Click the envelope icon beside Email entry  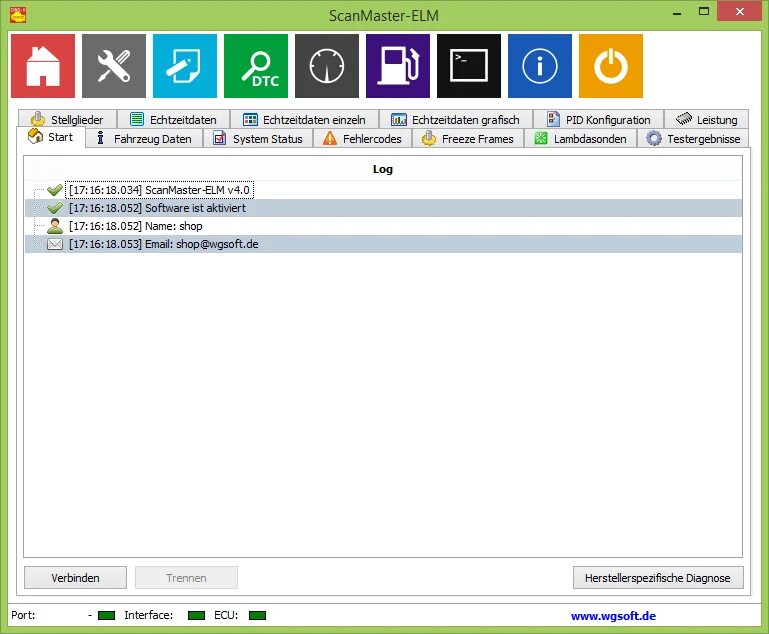tap(55, 244)
